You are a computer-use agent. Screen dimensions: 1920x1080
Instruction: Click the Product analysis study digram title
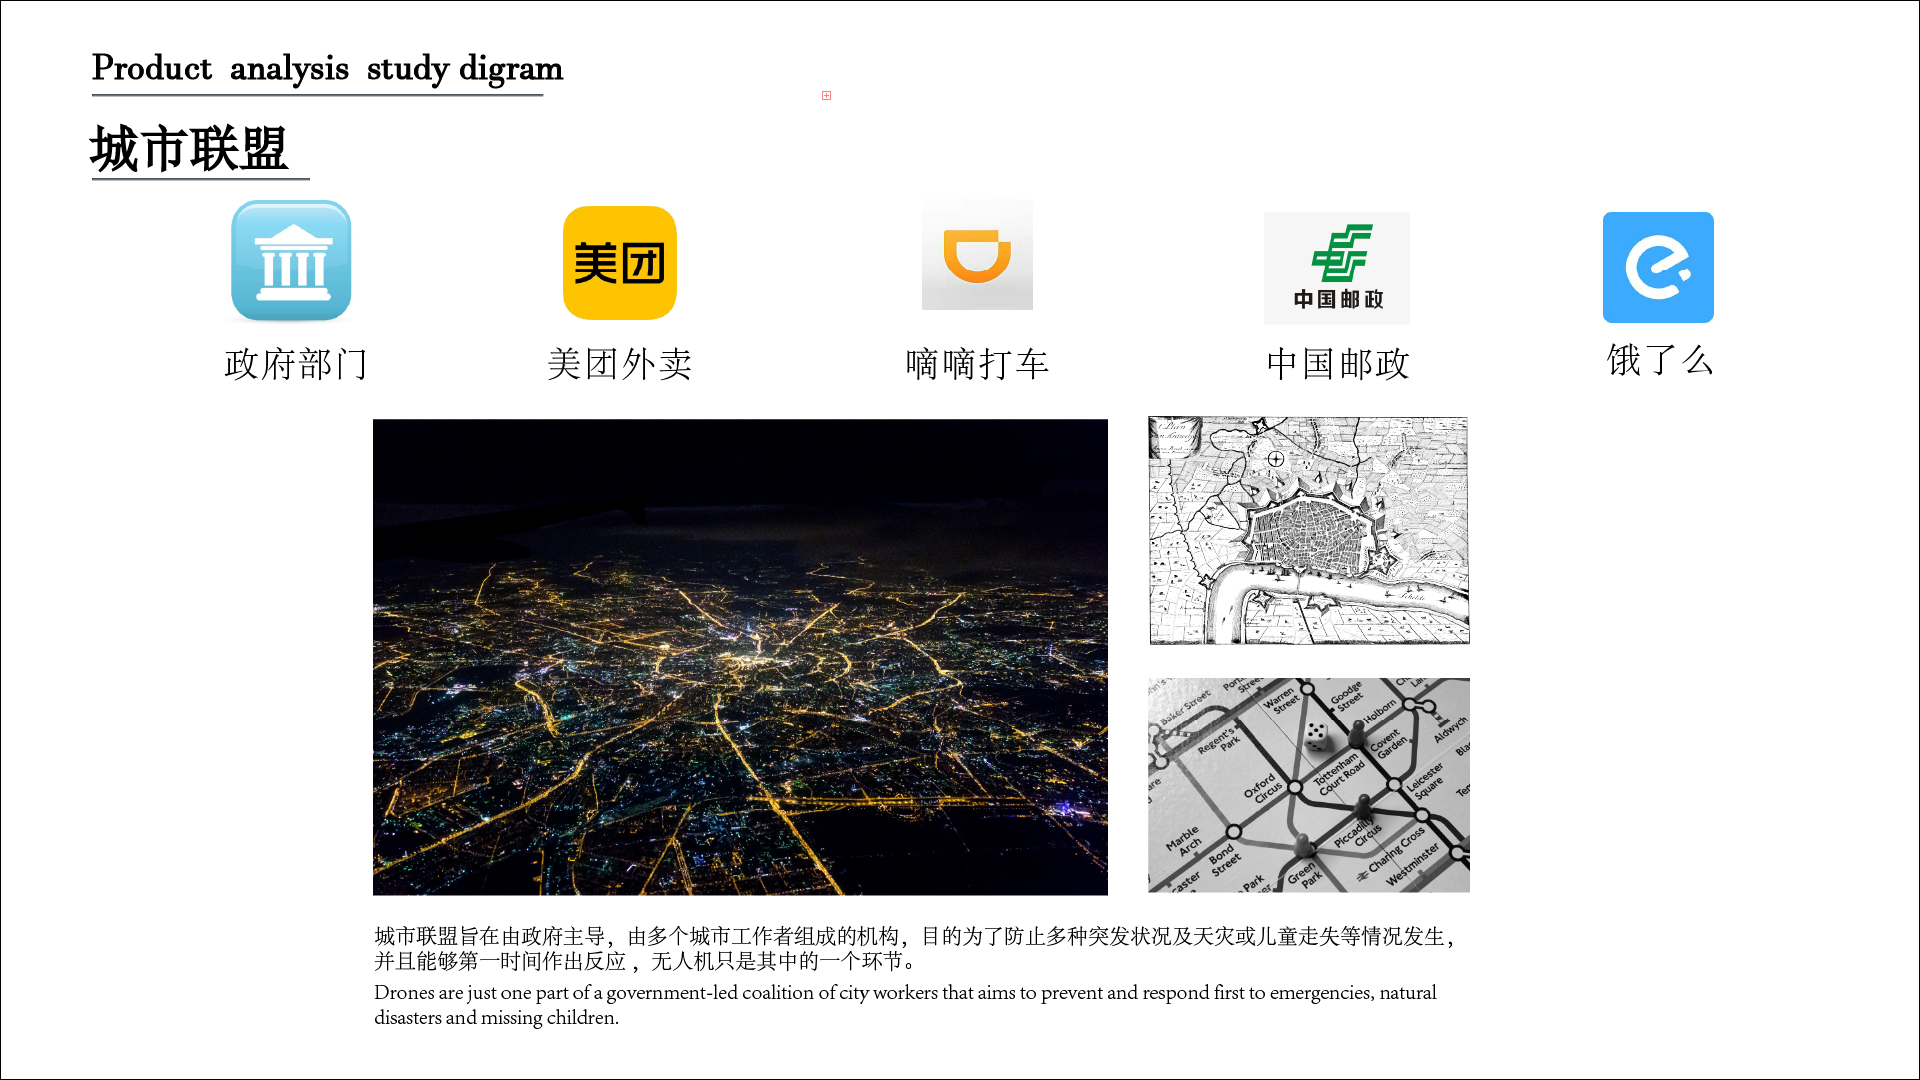(327, 68)
